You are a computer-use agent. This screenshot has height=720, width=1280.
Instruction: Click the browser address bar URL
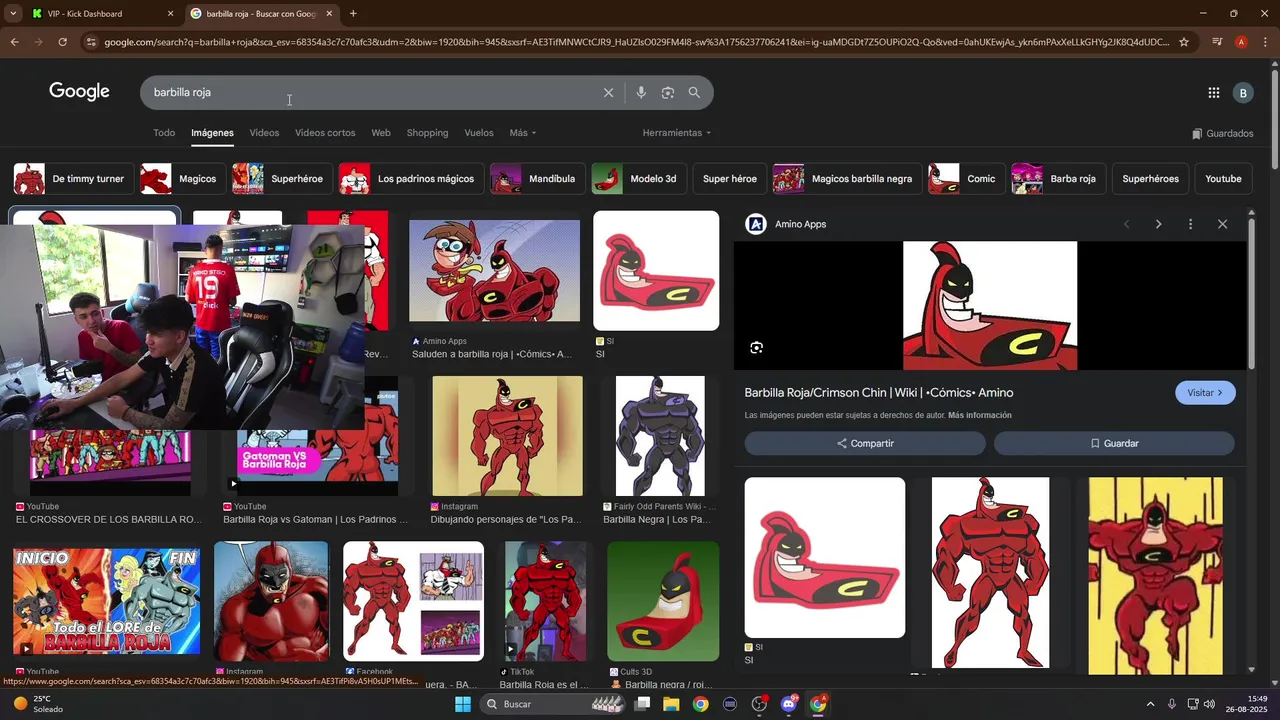636,42
